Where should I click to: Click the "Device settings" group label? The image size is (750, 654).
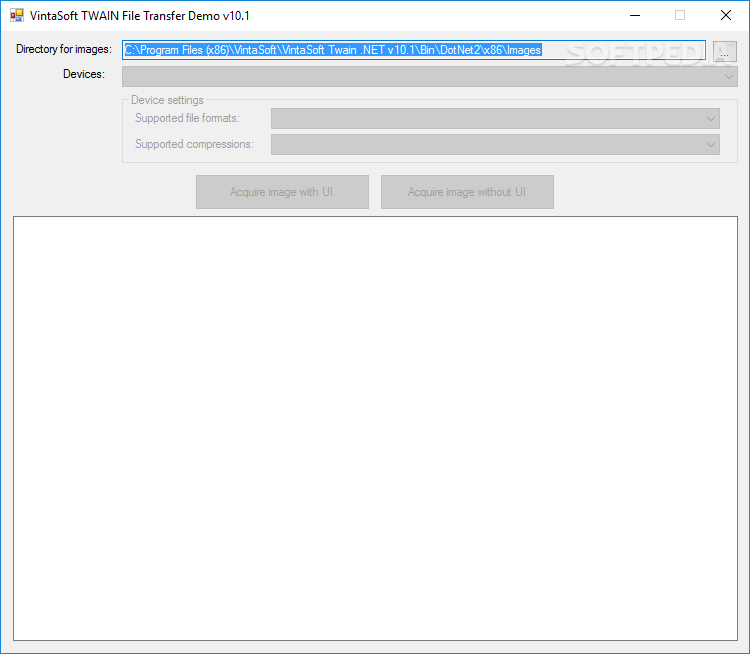167,100
